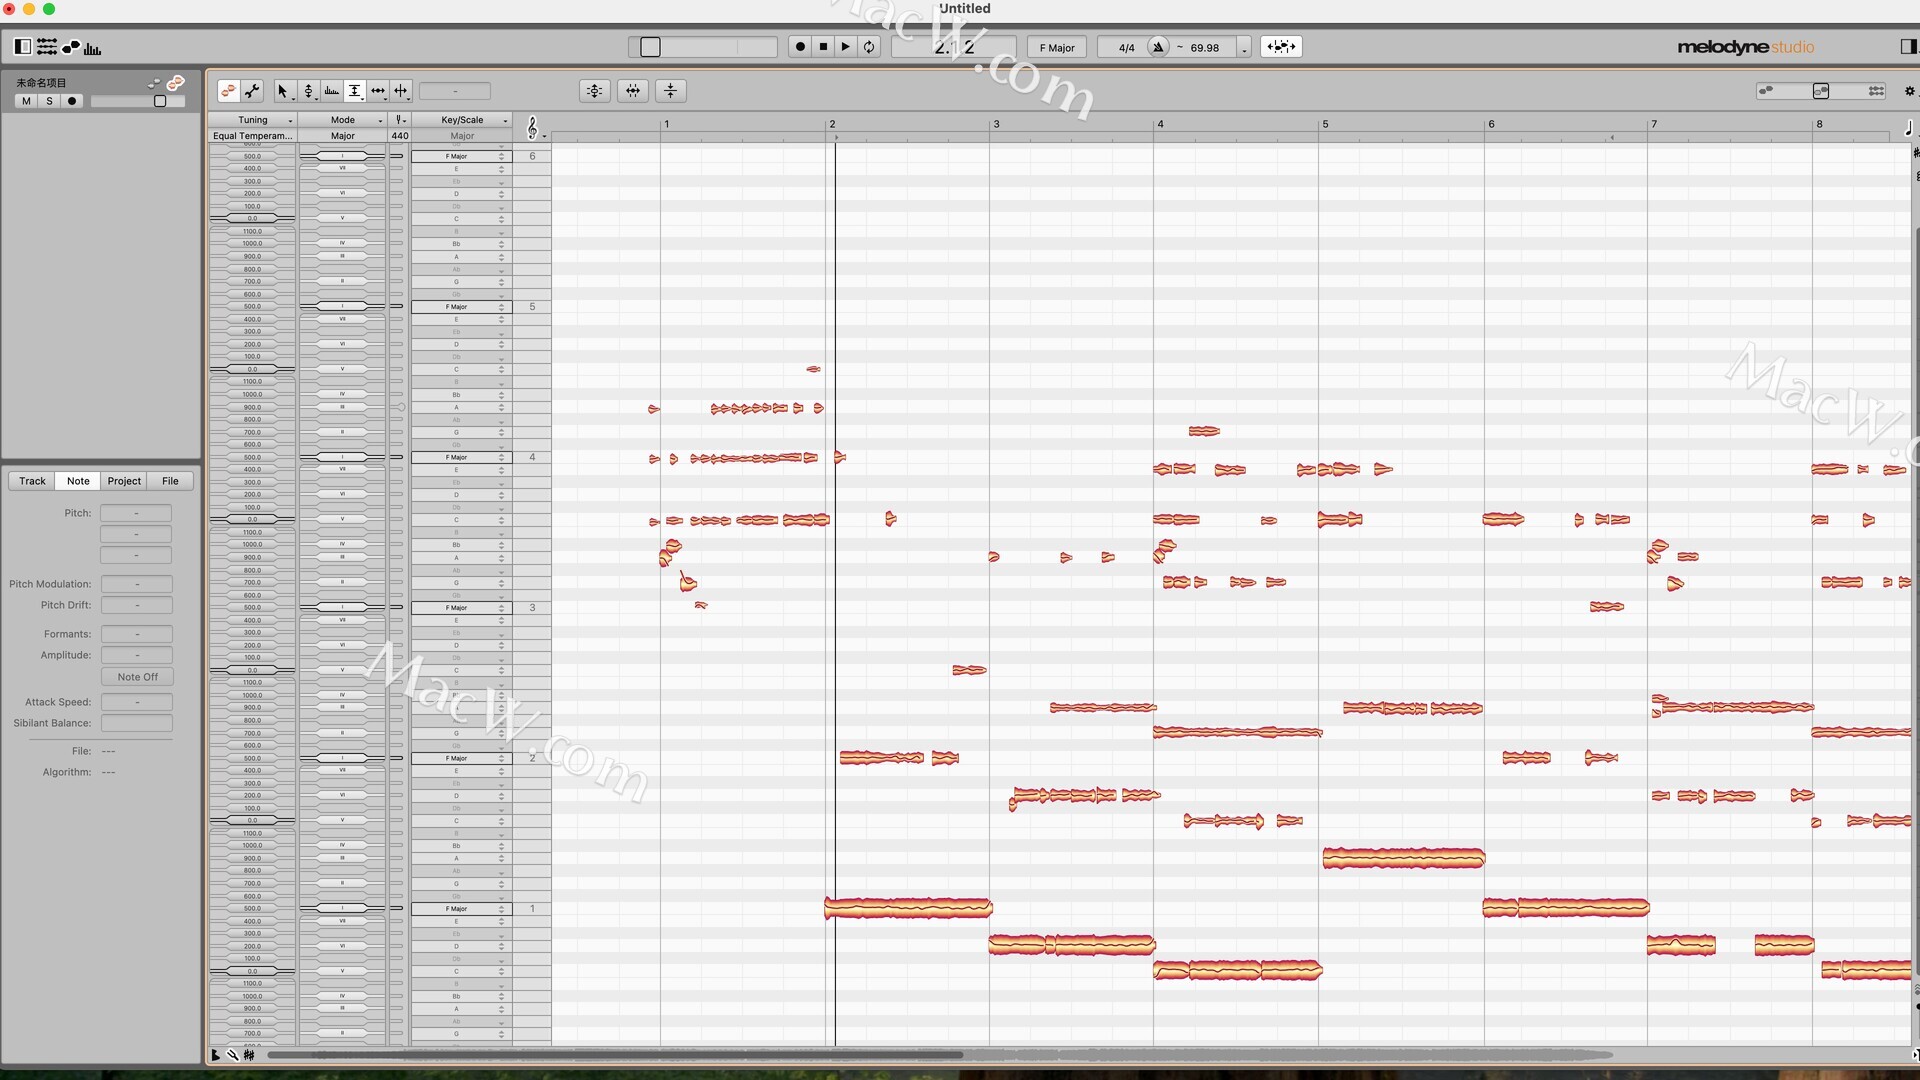Viewport: 1920px width, 1080px height.
Task: Select the formant tool
Action: (x=332, y=91)
